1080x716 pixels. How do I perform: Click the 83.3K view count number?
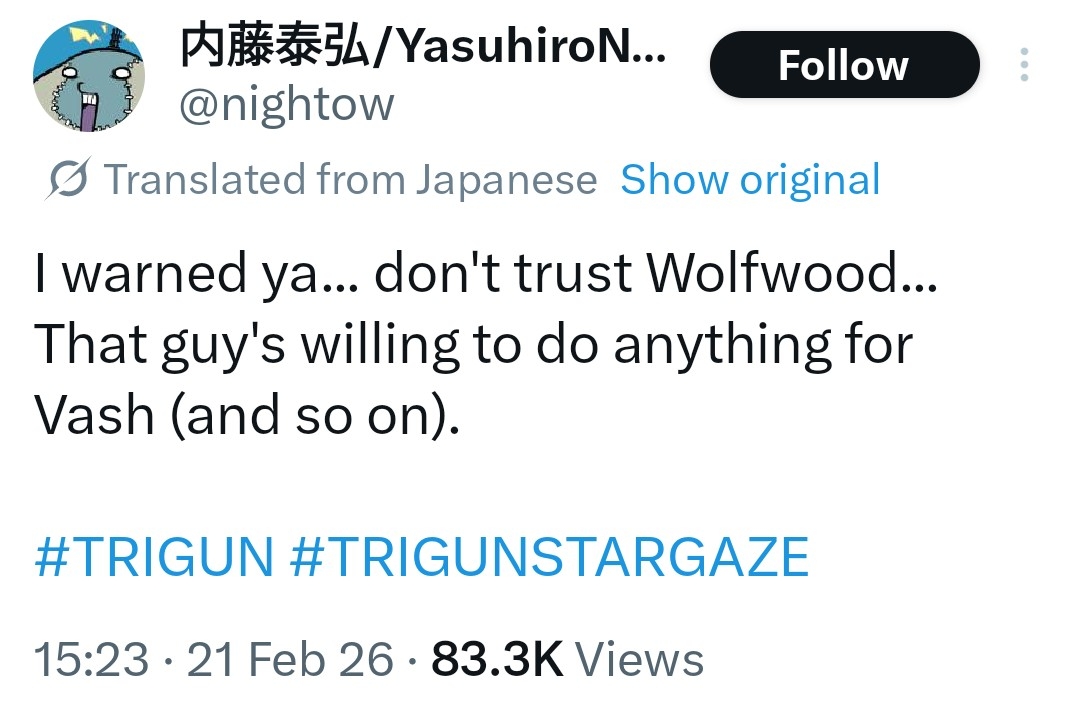click(x=497, y=659)
